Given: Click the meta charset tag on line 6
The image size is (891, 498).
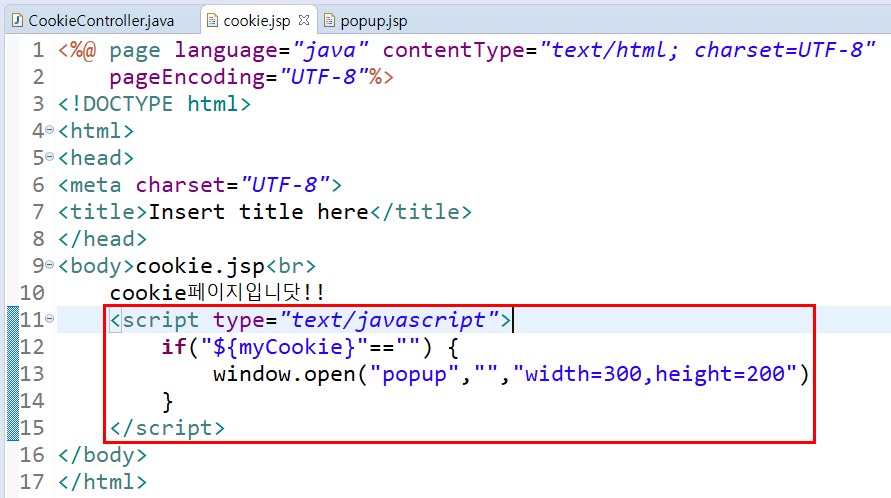Looking at the screenshot, I should [200, 185].
